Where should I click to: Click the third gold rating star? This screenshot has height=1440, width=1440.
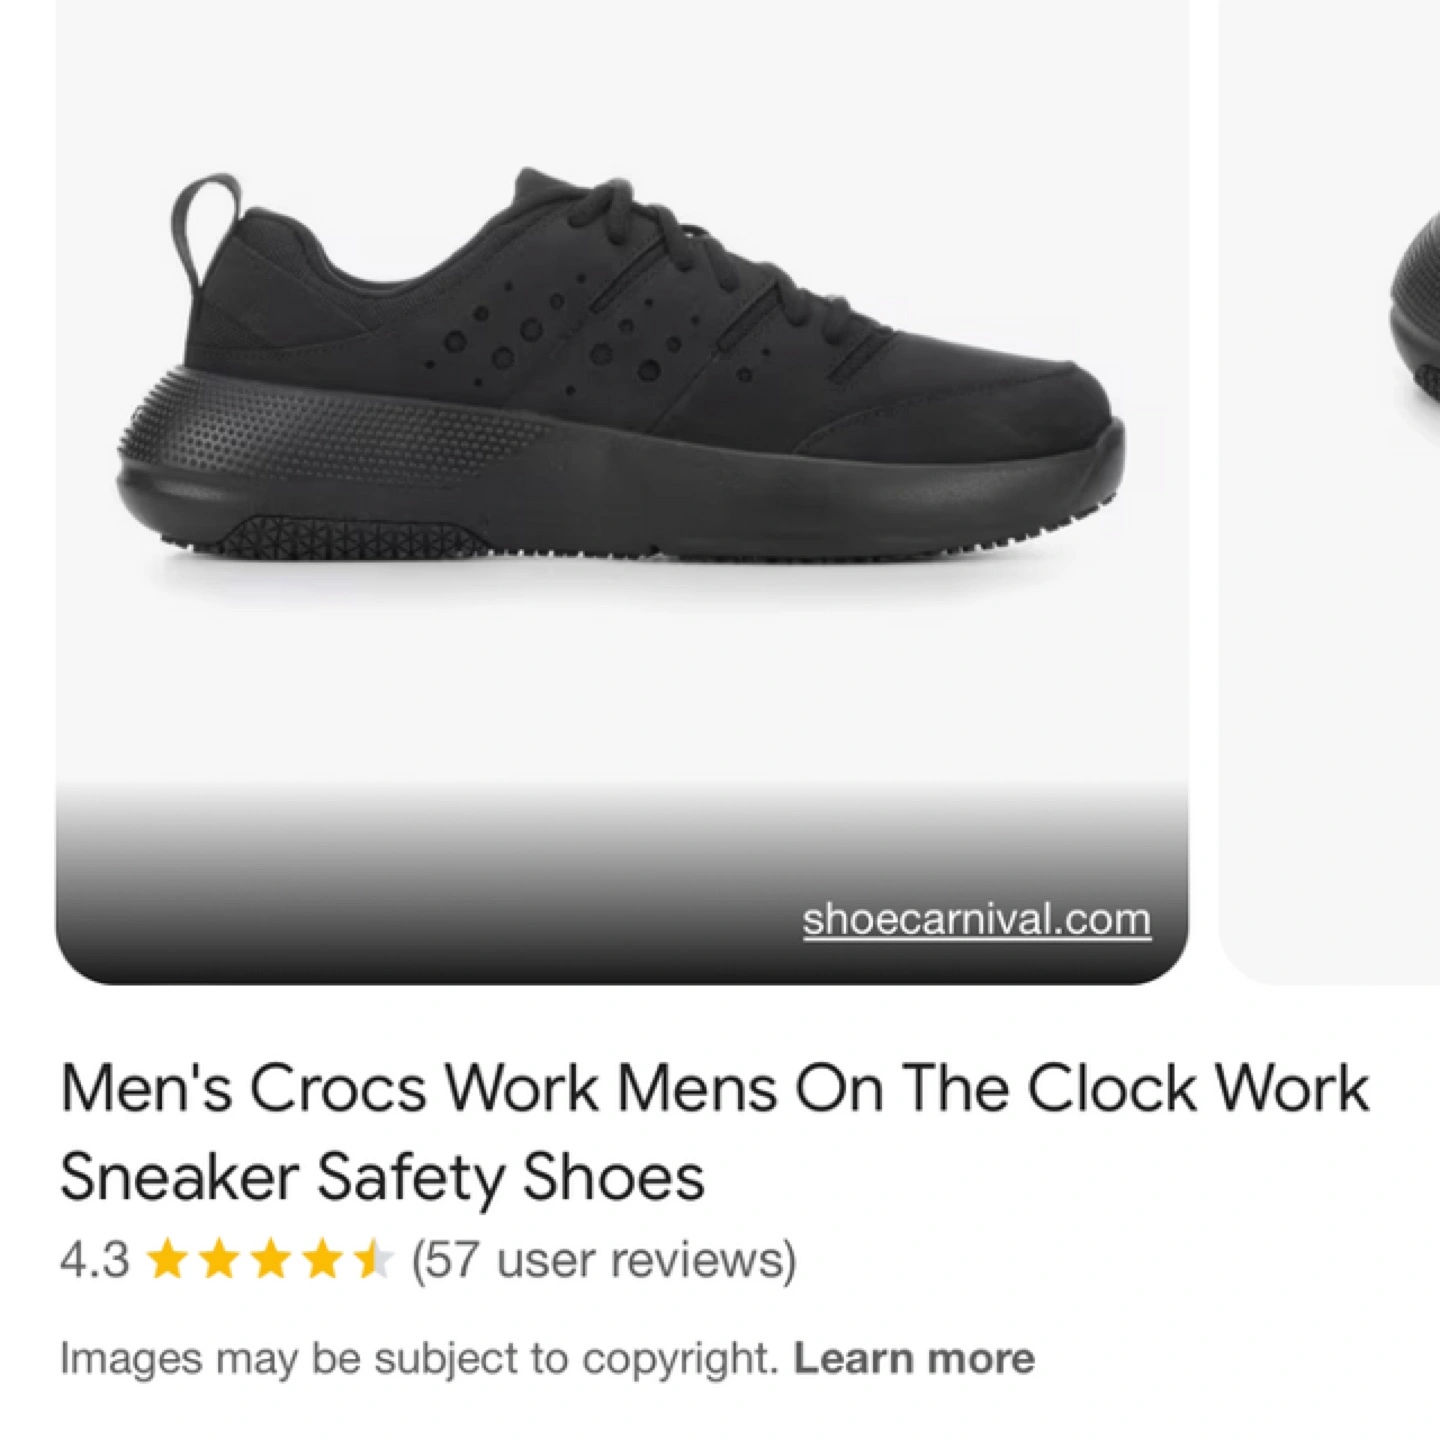coord(271,1260)
